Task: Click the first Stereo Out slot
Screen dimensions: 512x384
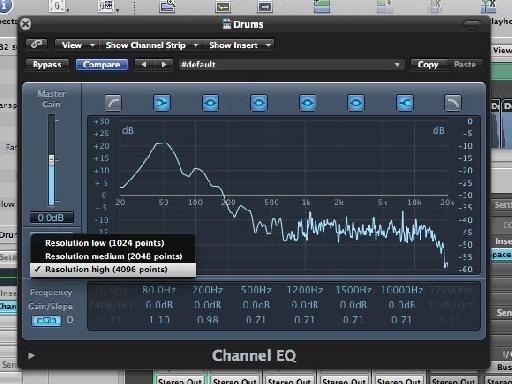Action: coord(180,380)
